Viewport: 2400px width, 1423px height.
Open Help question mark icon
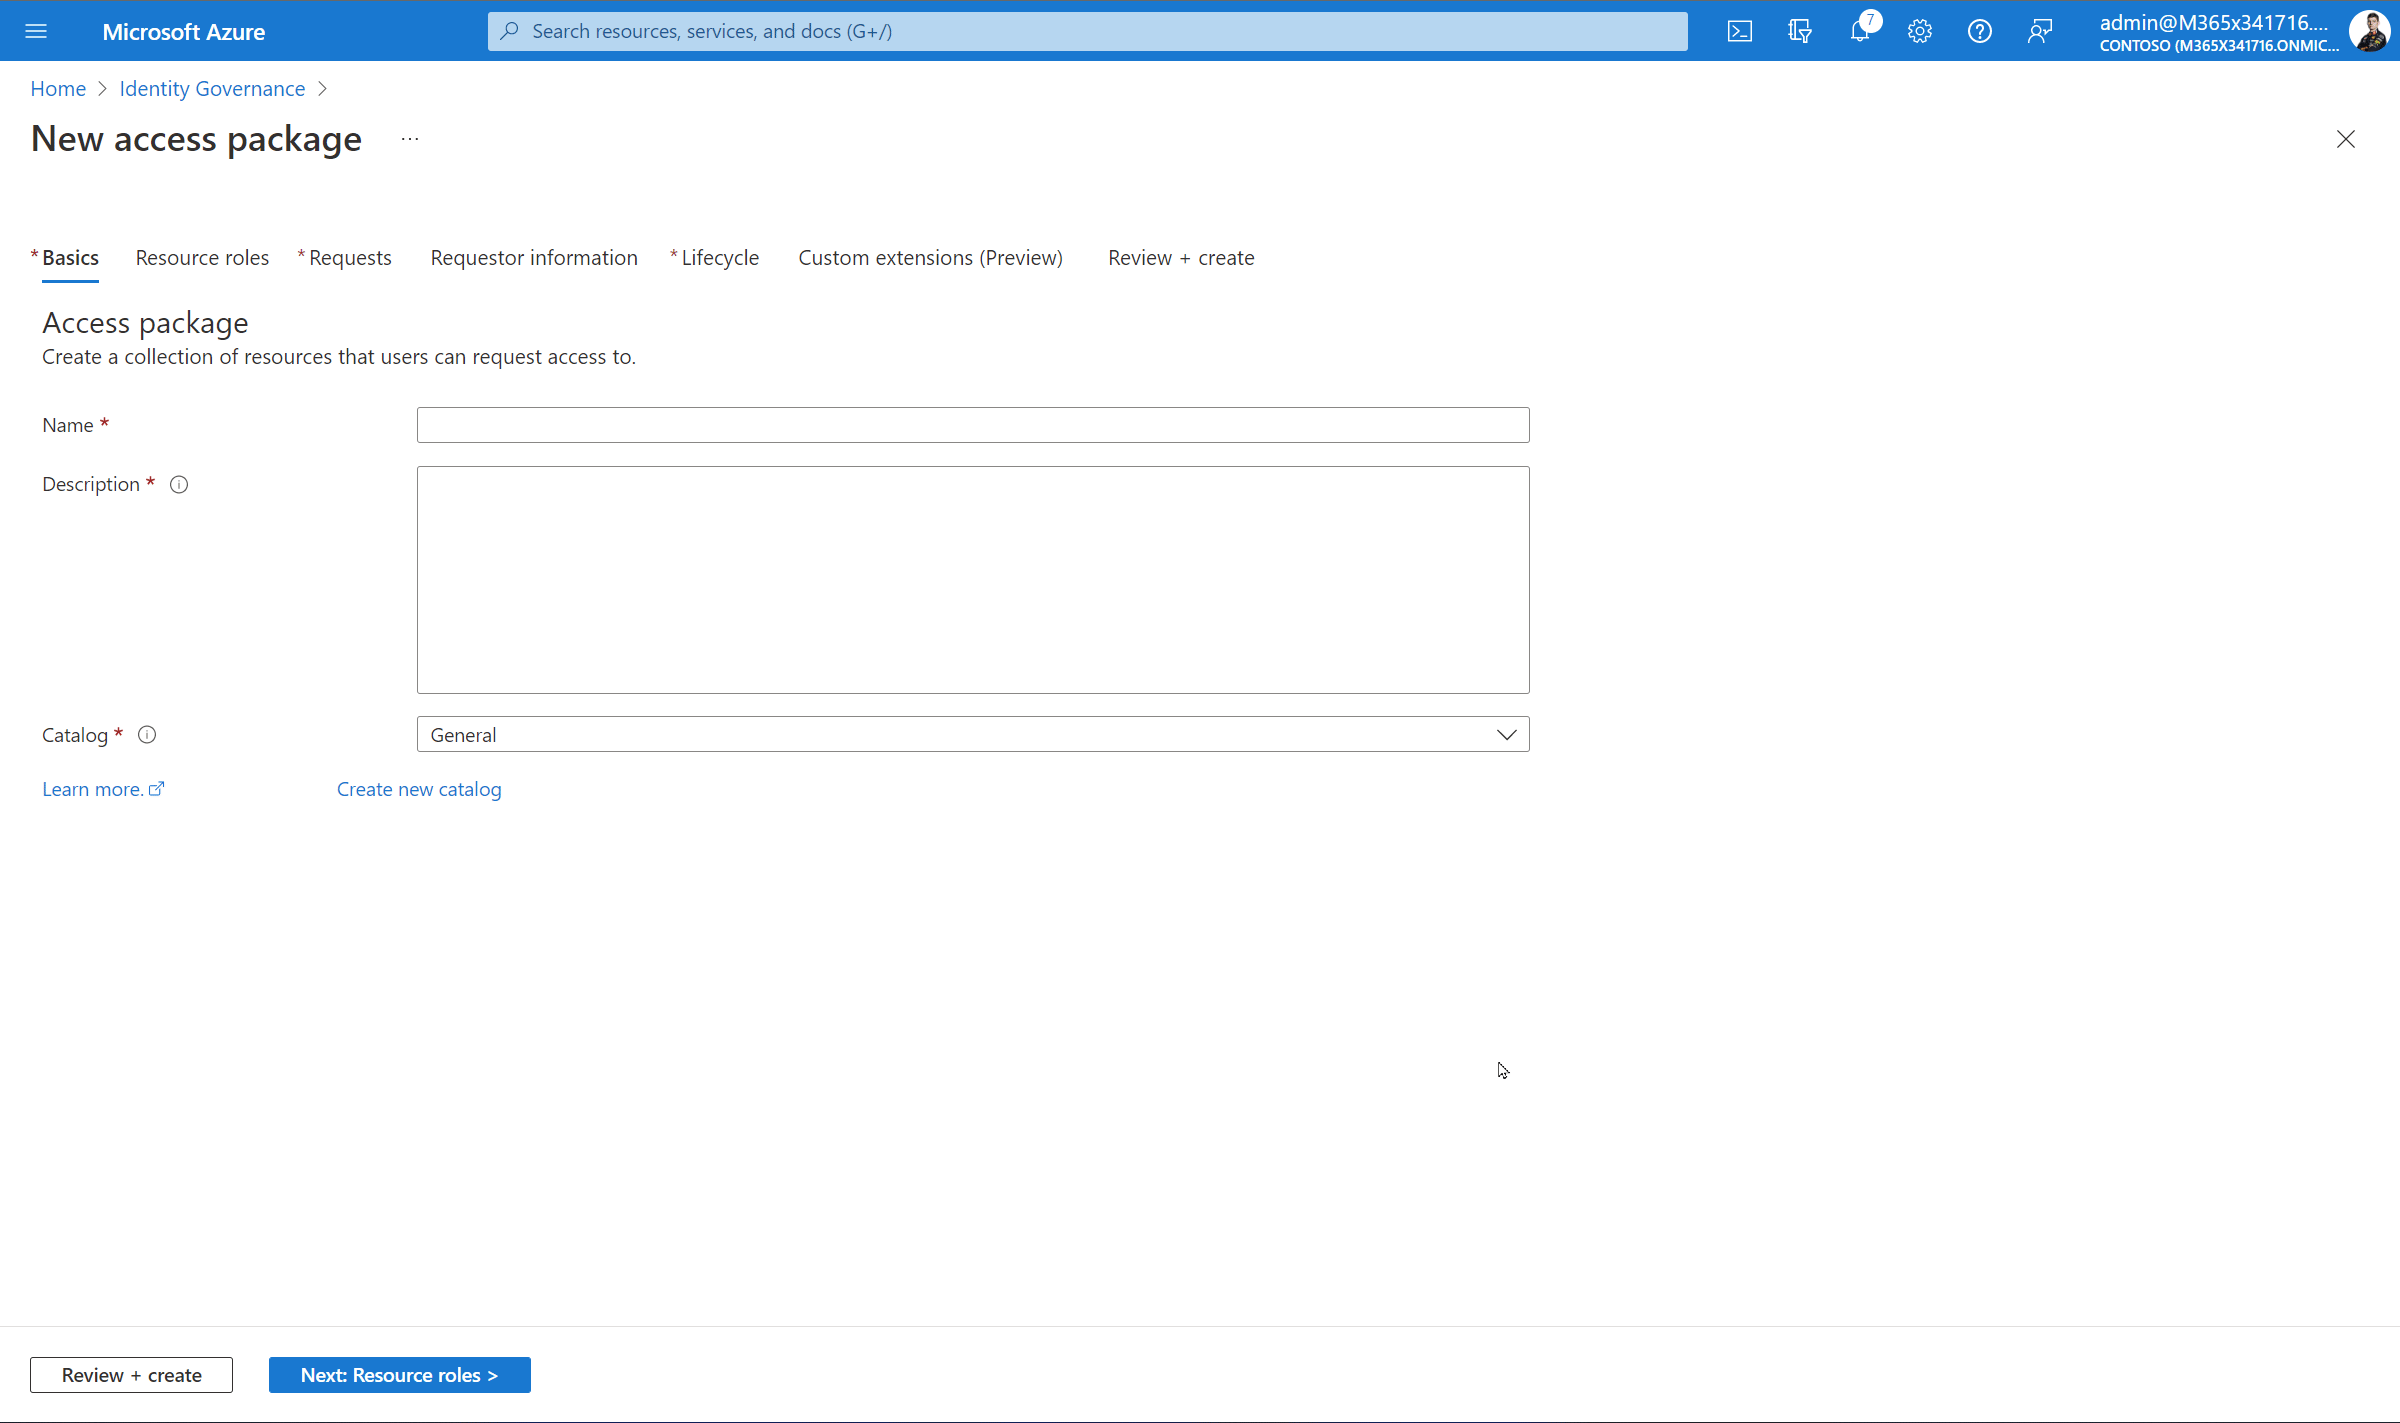point(1980,31)
